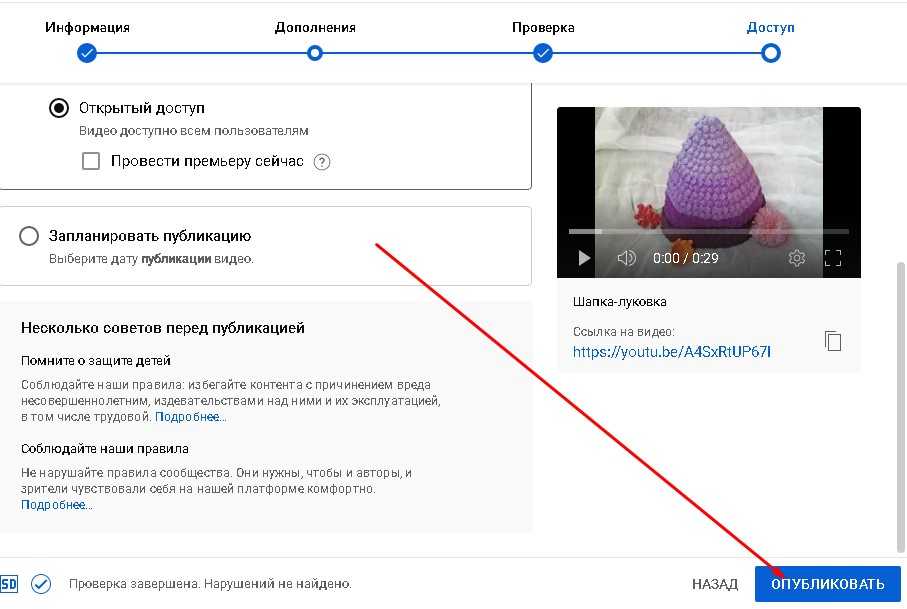Select the Открытый доступ radio button
This screenshot has width=907, height=609.
(x=59, y=108)
